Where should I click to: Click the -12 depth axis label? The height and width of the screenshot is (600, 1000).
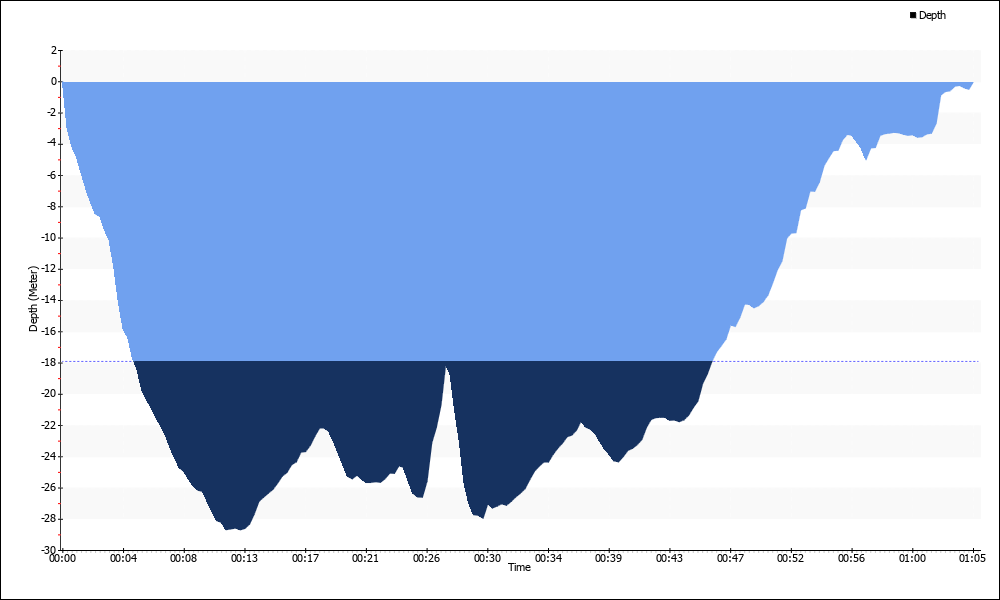(x=50, y=268)
